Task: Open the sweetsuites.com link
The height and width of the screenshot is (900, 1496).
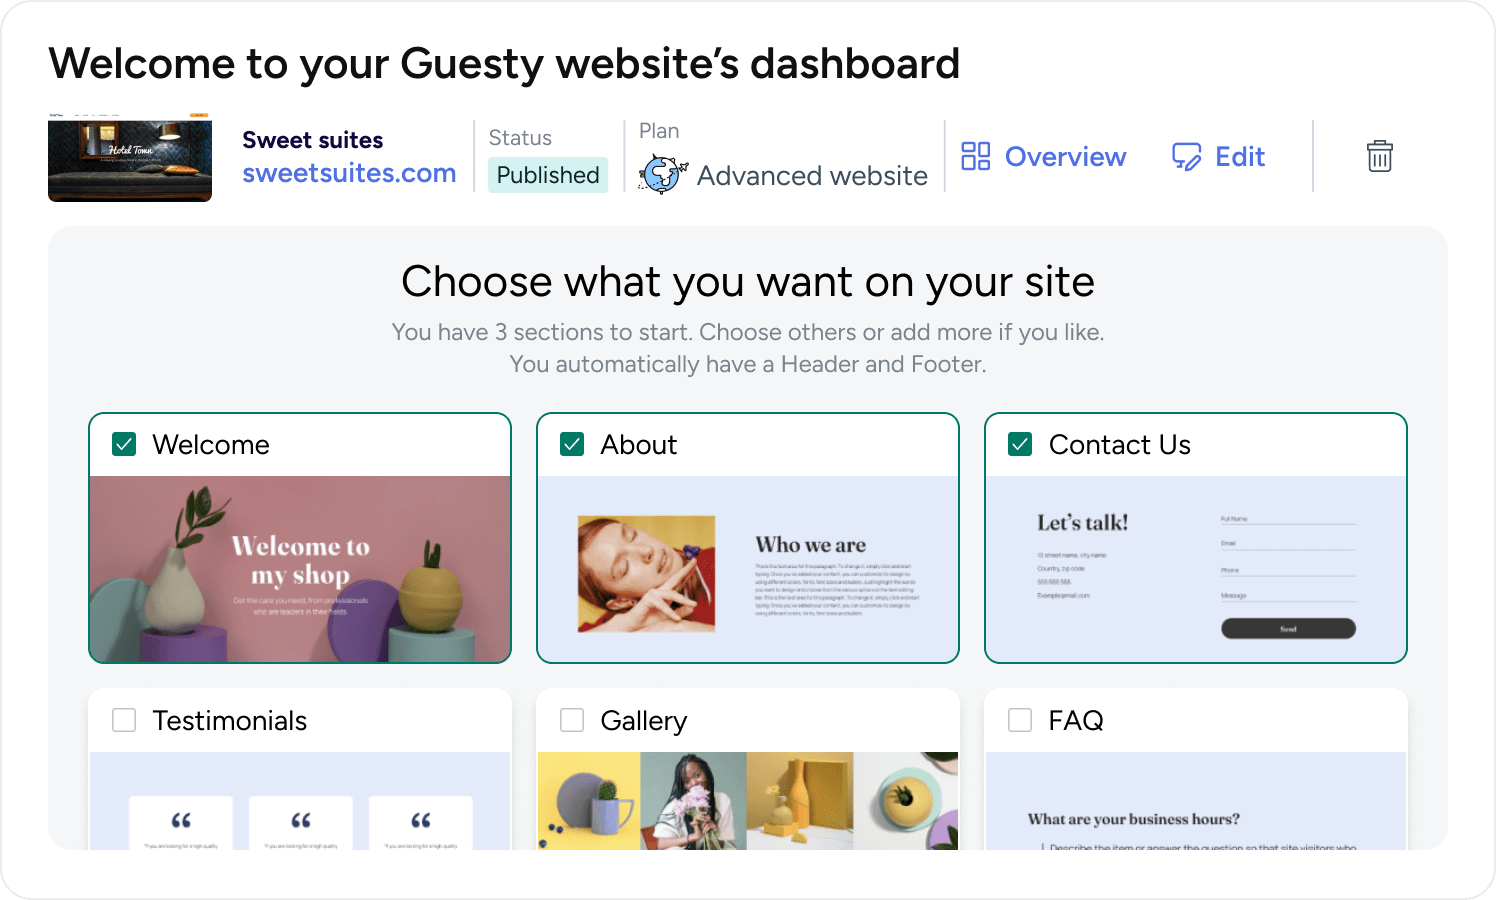Action: [x=349, y=173]
